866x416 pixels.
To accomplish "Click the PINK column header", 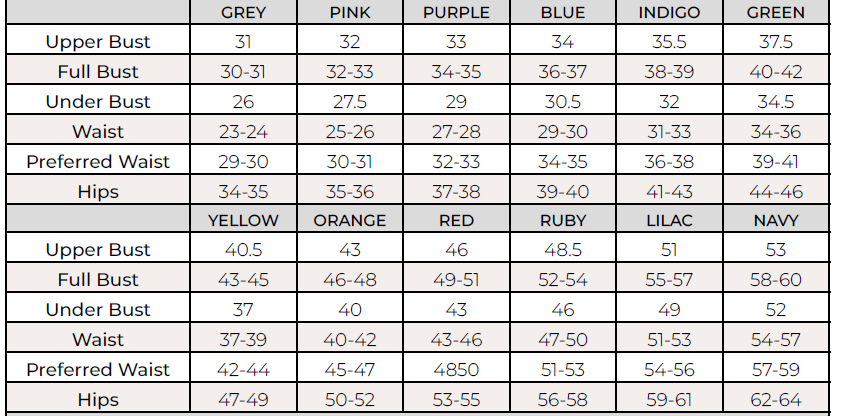I will [x=350, y=13].
